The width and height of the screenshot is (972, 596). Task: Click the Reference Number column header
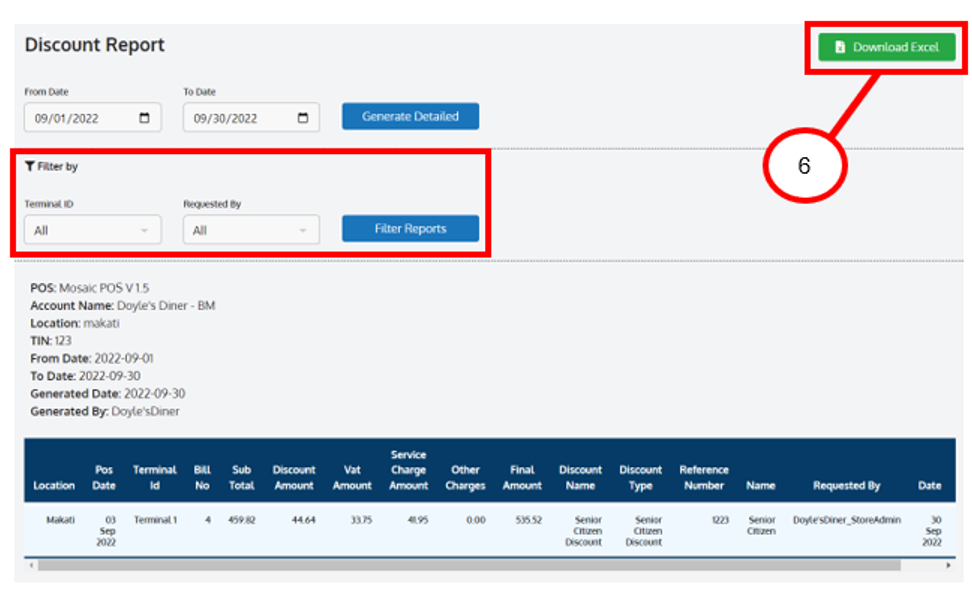703,477
